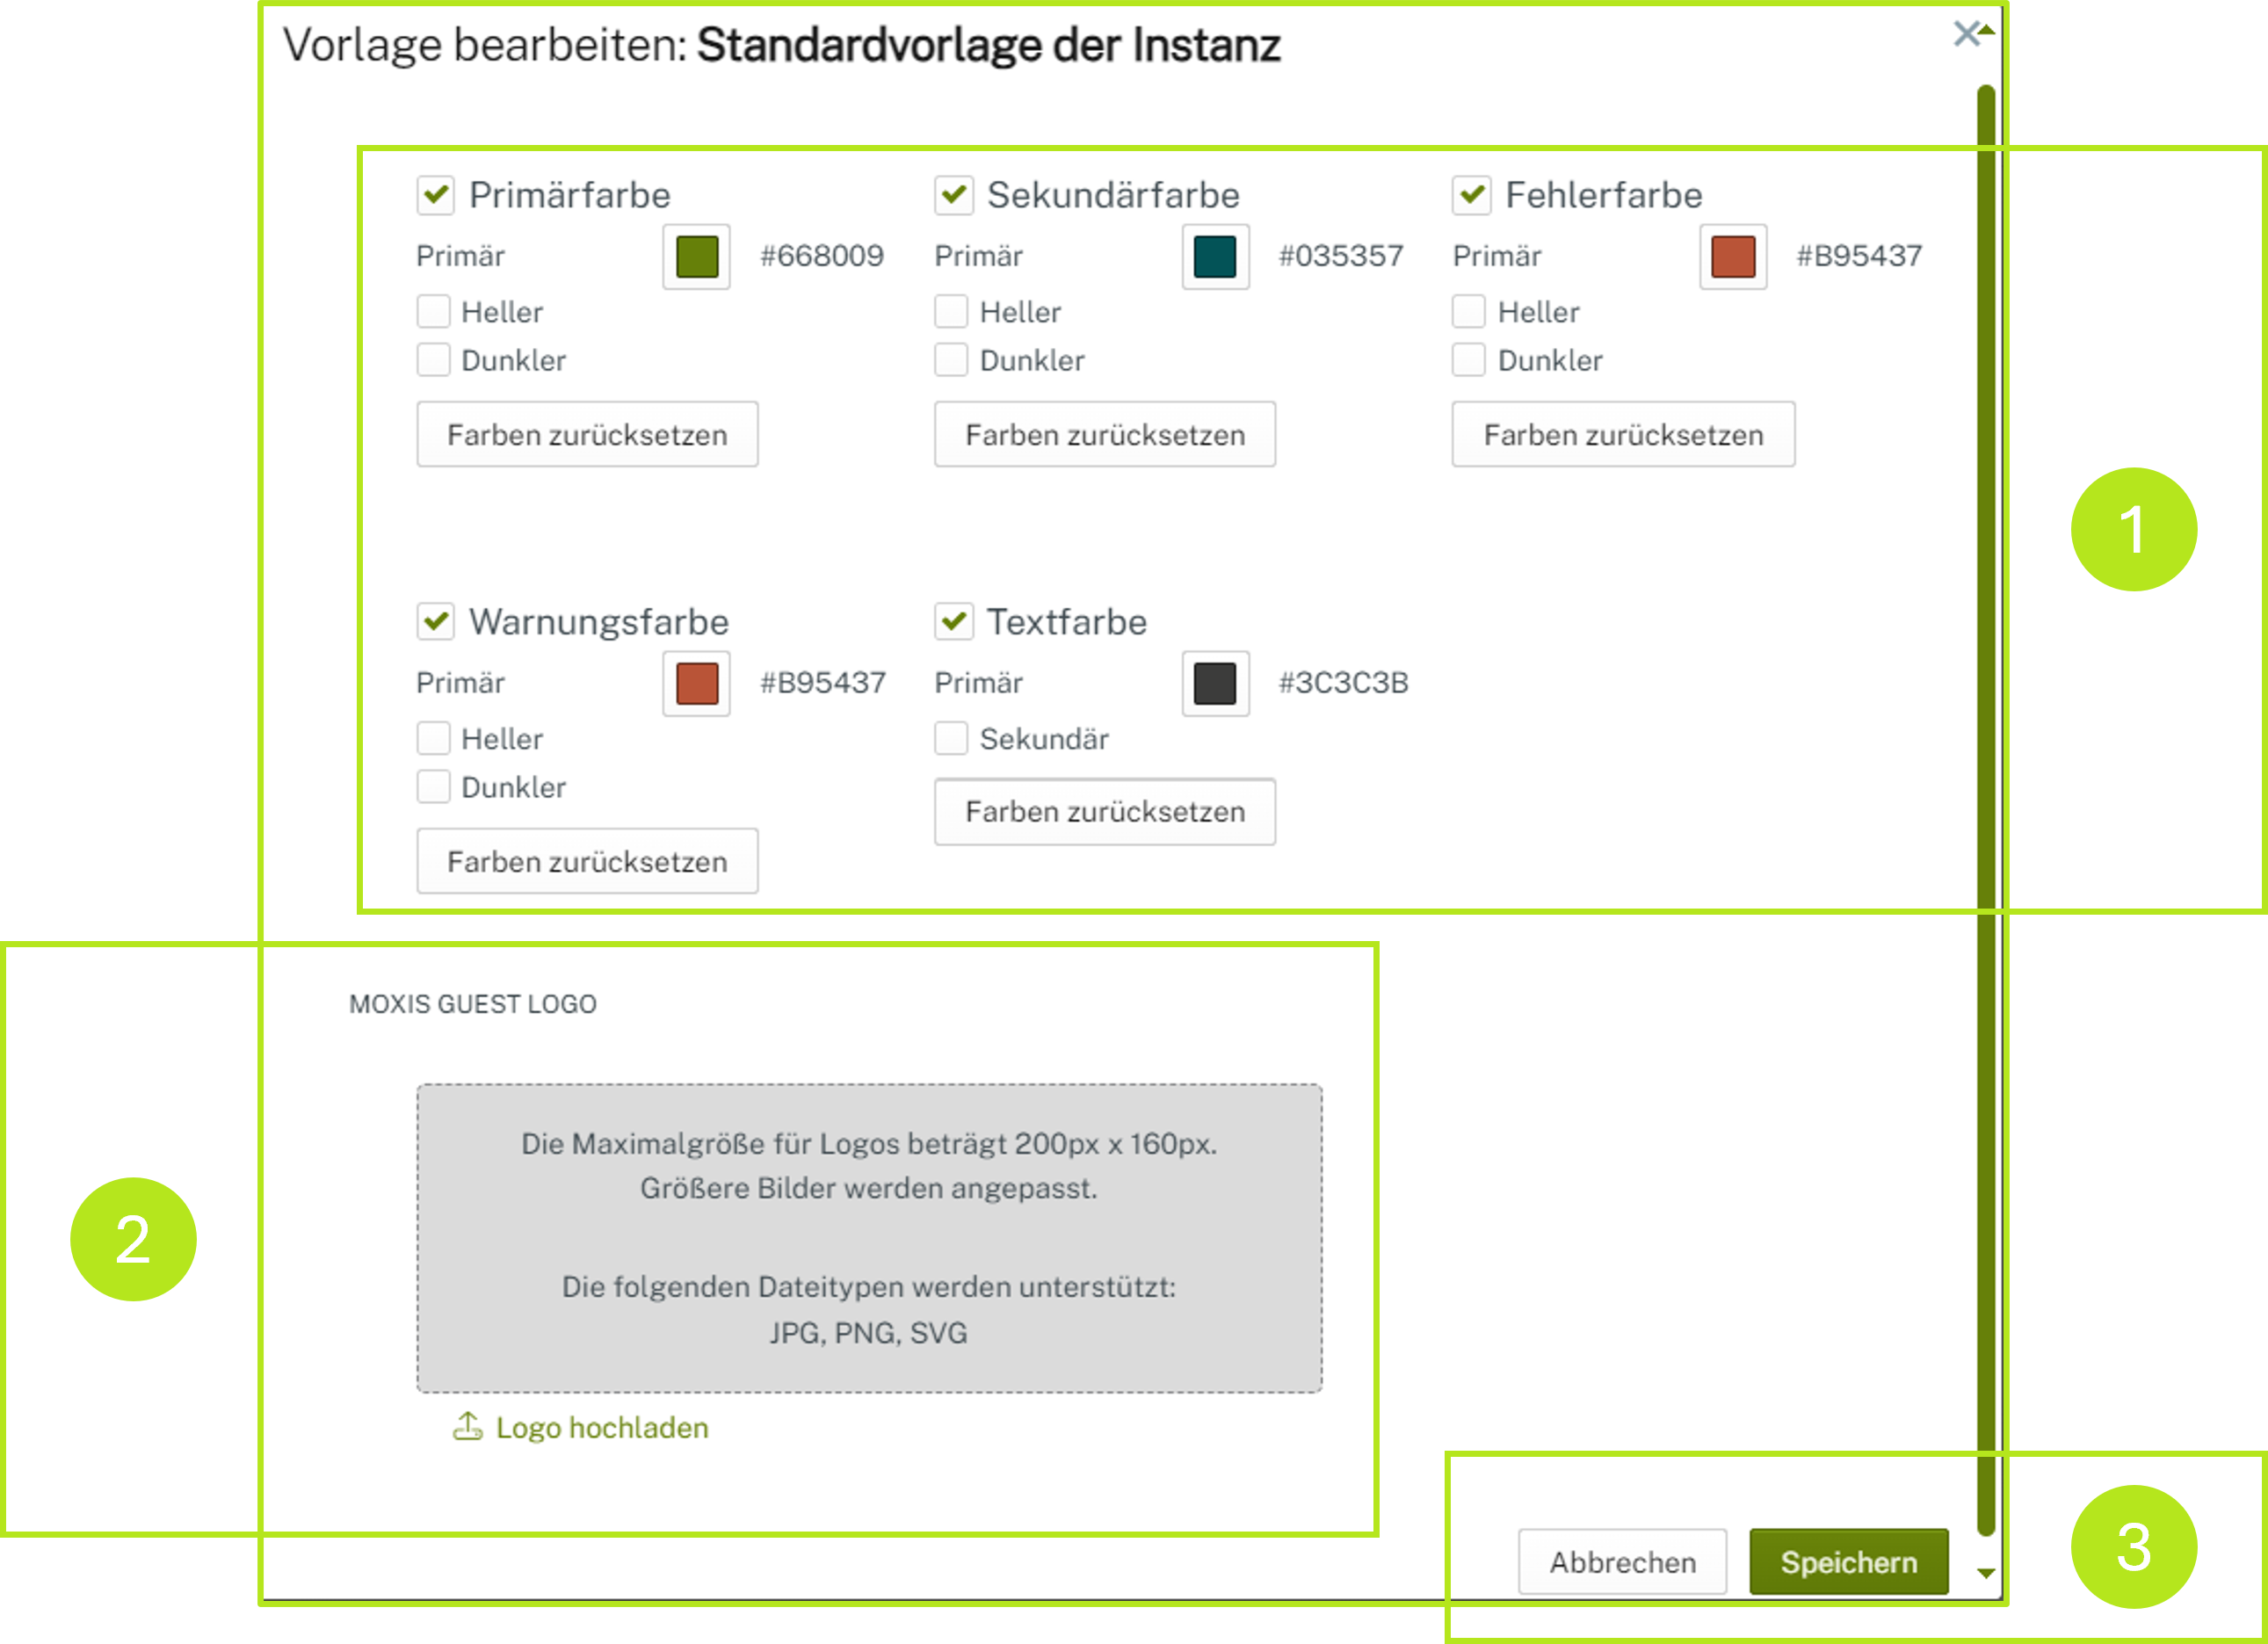
Task: Click the upload icon next to Logo hochladen
Action: coord(469,1428)
